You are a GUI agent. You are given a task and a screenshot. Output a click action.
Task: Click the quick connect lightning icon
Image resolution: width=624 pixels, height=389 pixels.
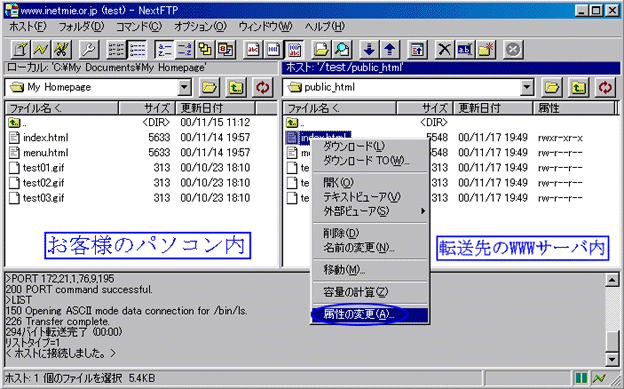coord(40,50)
